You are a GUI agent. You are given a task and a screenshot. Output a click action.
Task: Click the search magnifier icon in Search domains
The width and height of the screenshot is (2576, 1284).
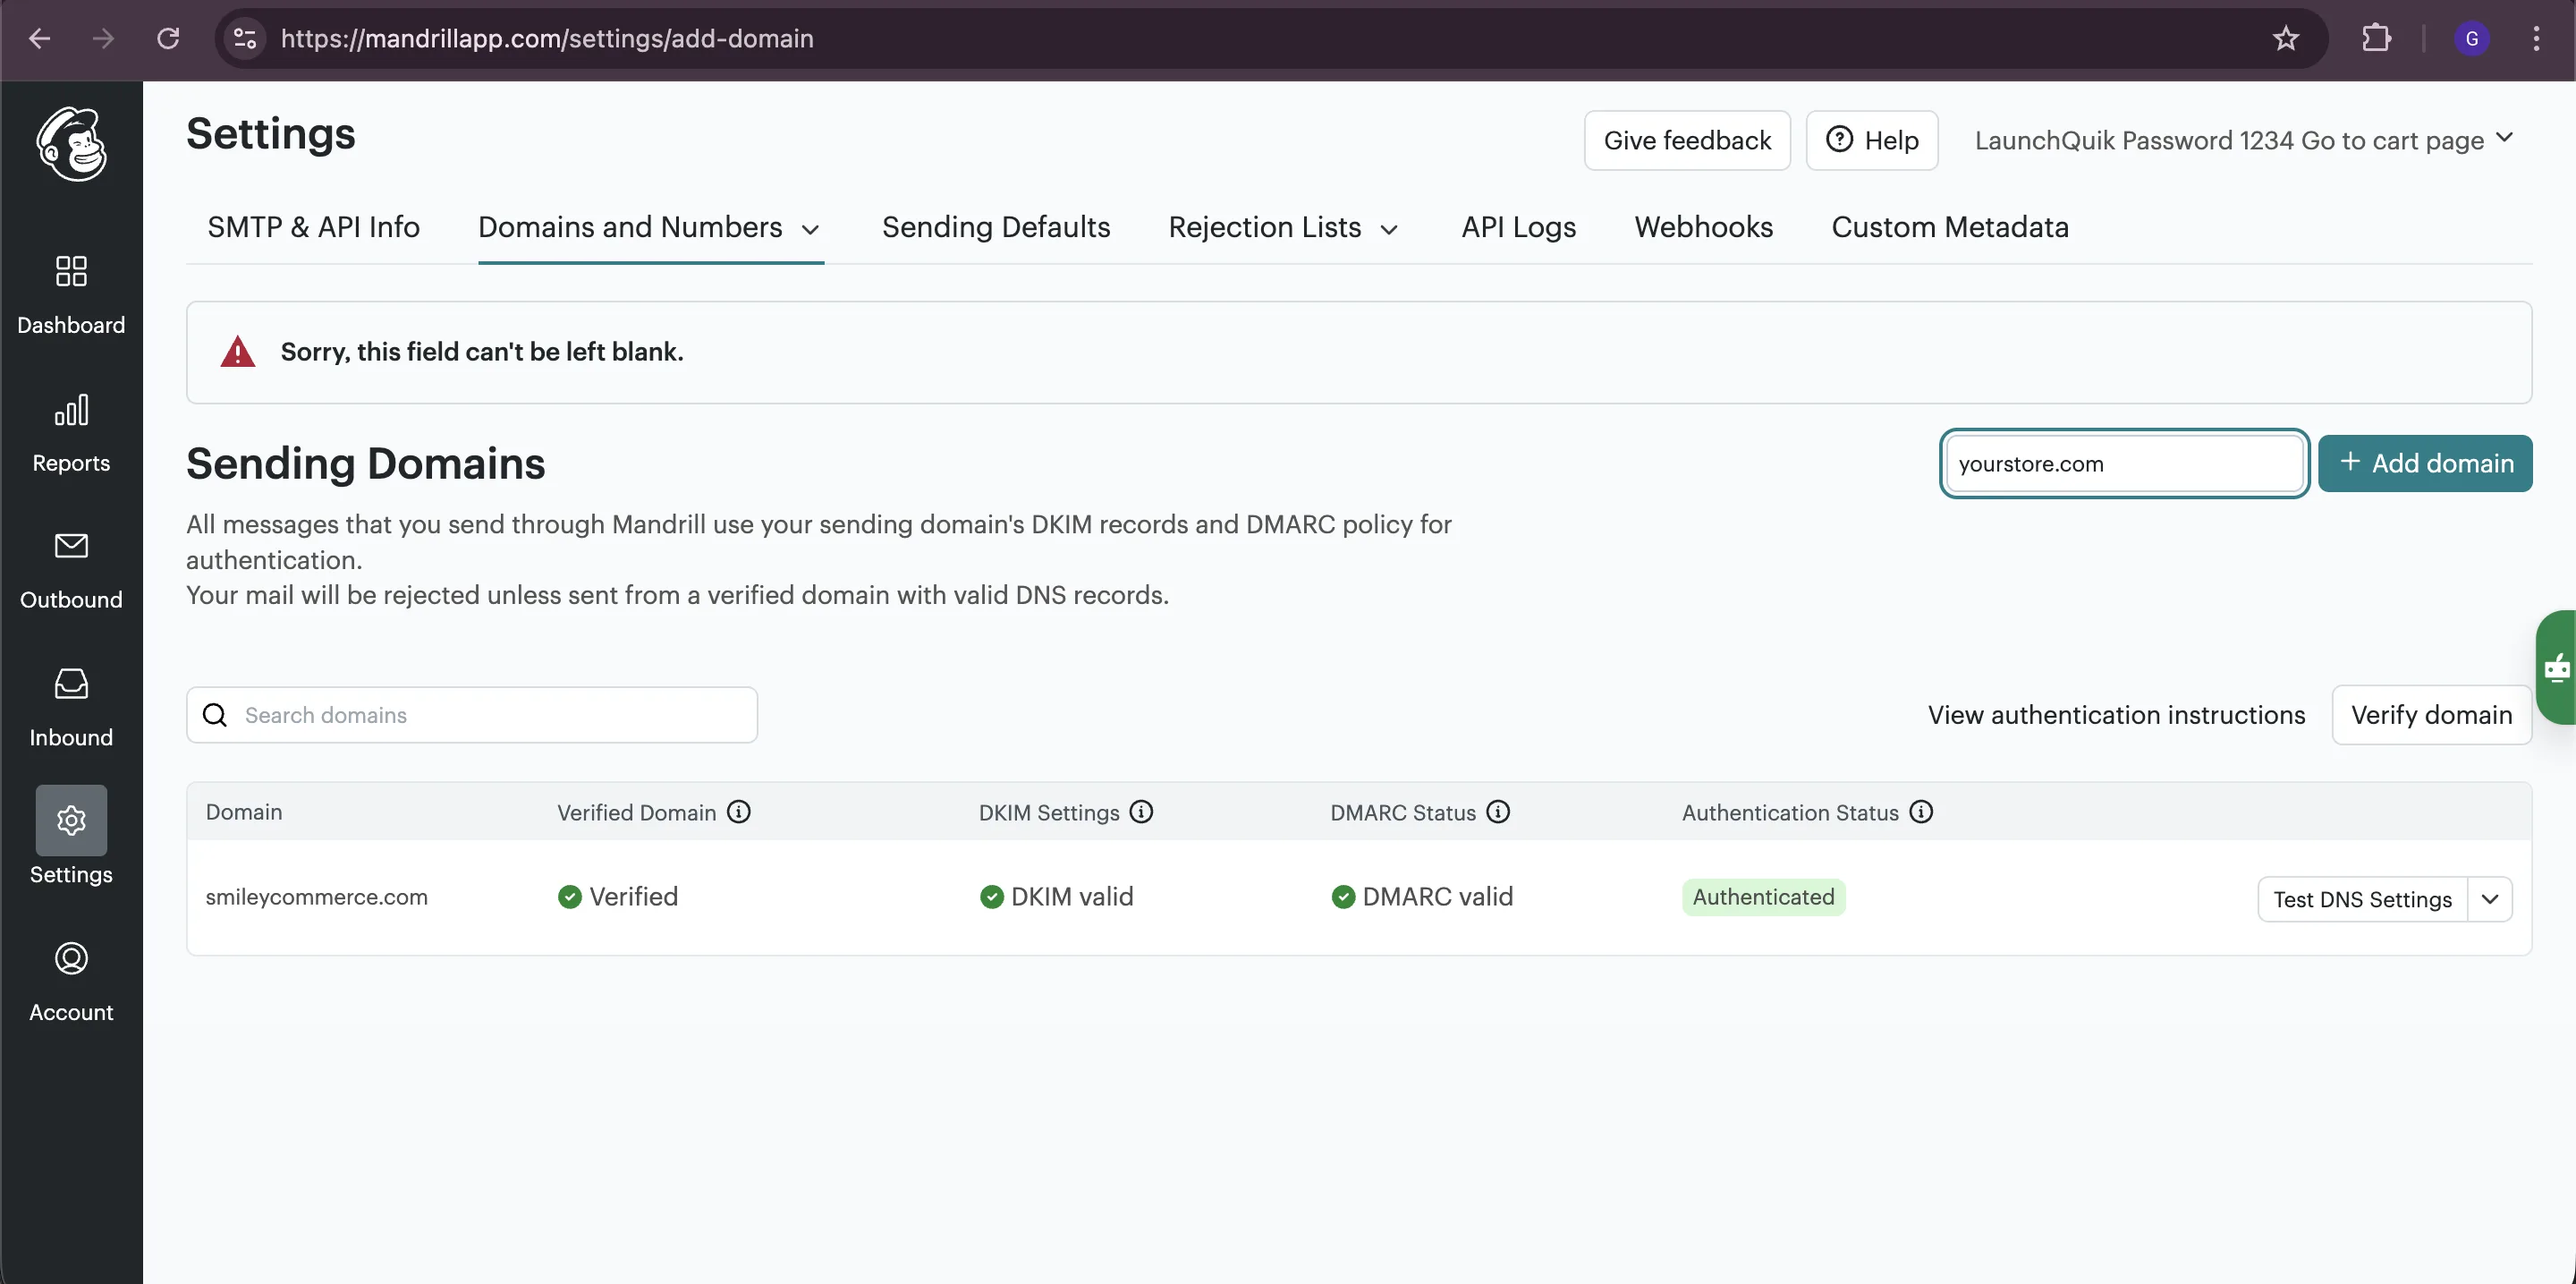(x=215, y=715)
